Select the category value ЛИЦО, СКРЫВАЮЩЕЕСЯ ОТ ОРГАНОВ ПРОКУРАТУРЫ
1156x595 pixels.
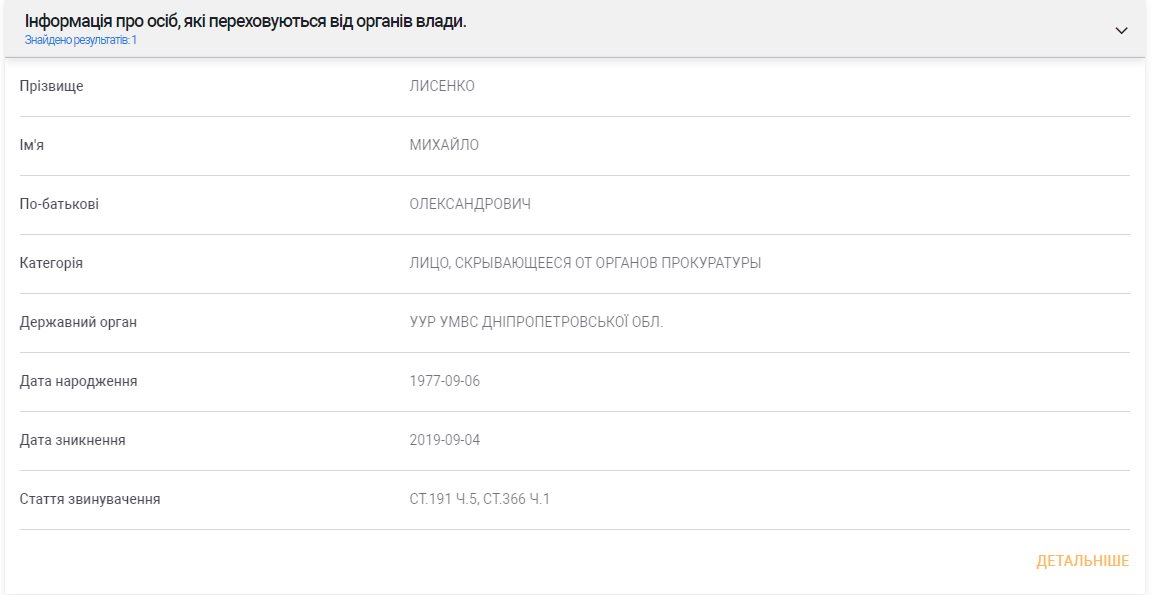[585, 263]
